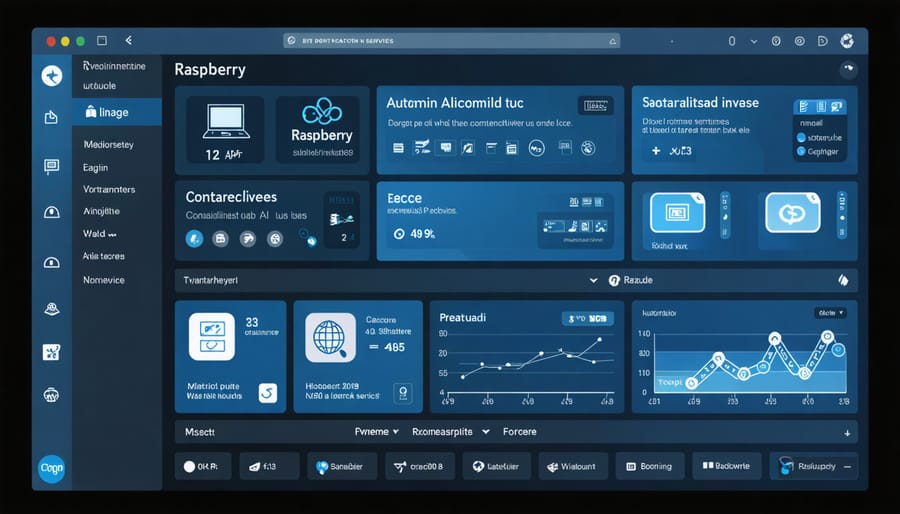Image resolution: width=900 pixels, height=514 pixels.
Task: Expand the Tvantarheyerl row chevron
Action: (x=593, y=281)
